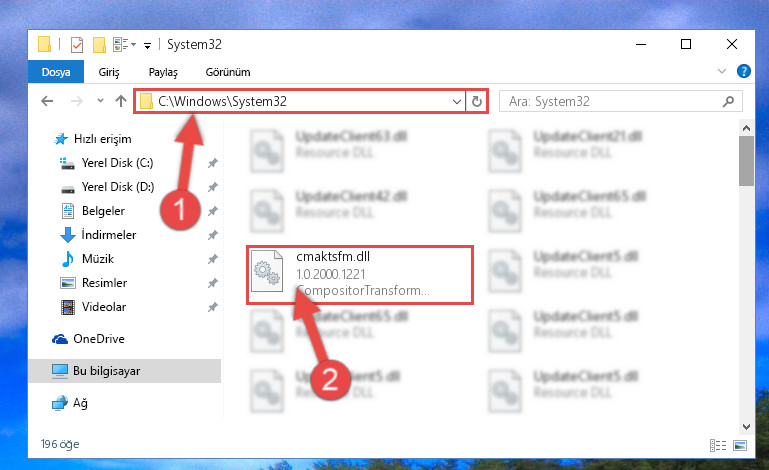Open the recent locations dropdown arrow

pyautogui.click(x=100, y=101)
